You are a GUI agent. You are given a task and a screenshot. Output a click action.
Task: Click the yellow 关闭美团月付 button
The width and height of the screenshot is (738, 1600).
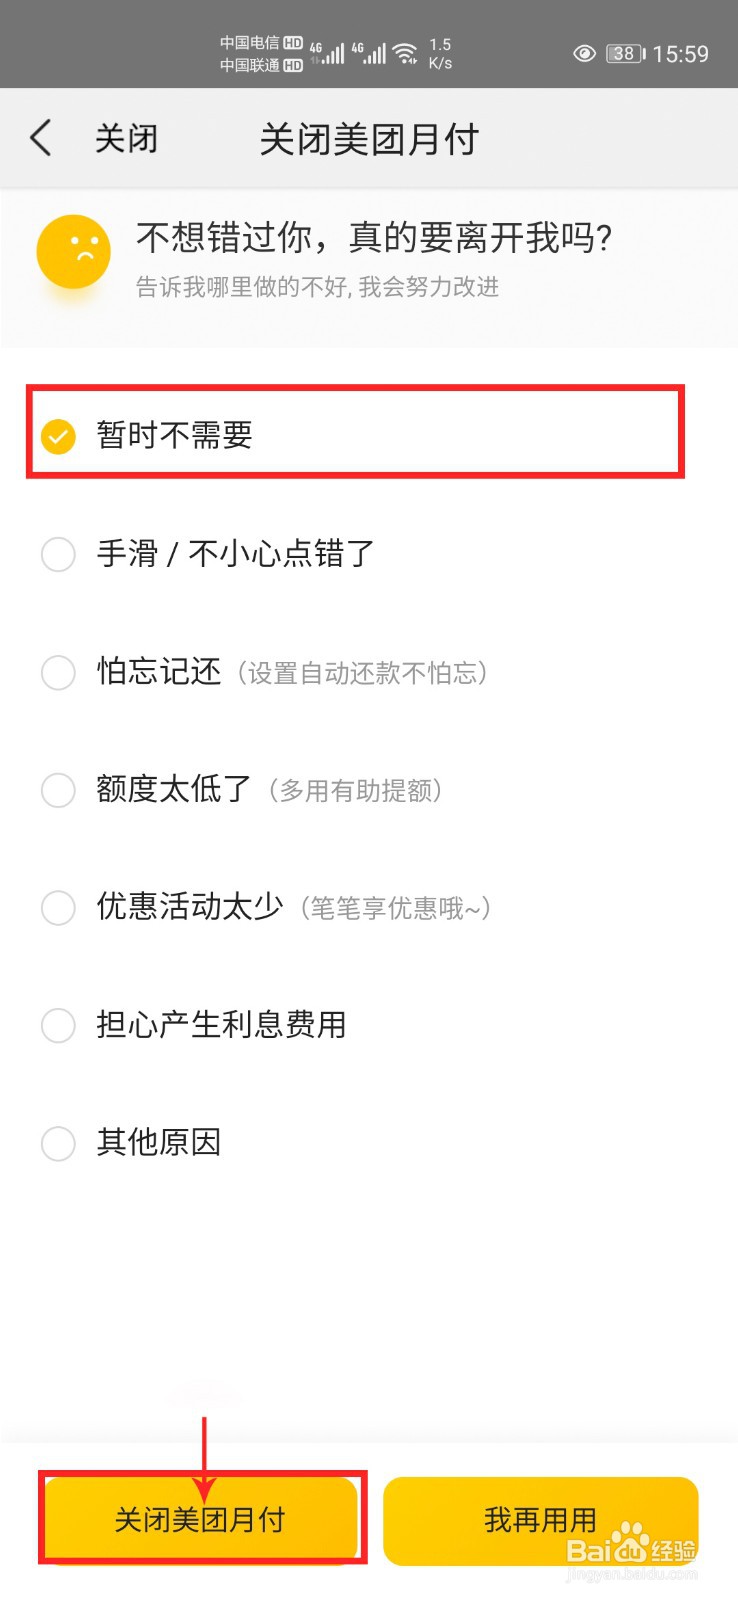pyautogui.click(x=200, y=1518)
